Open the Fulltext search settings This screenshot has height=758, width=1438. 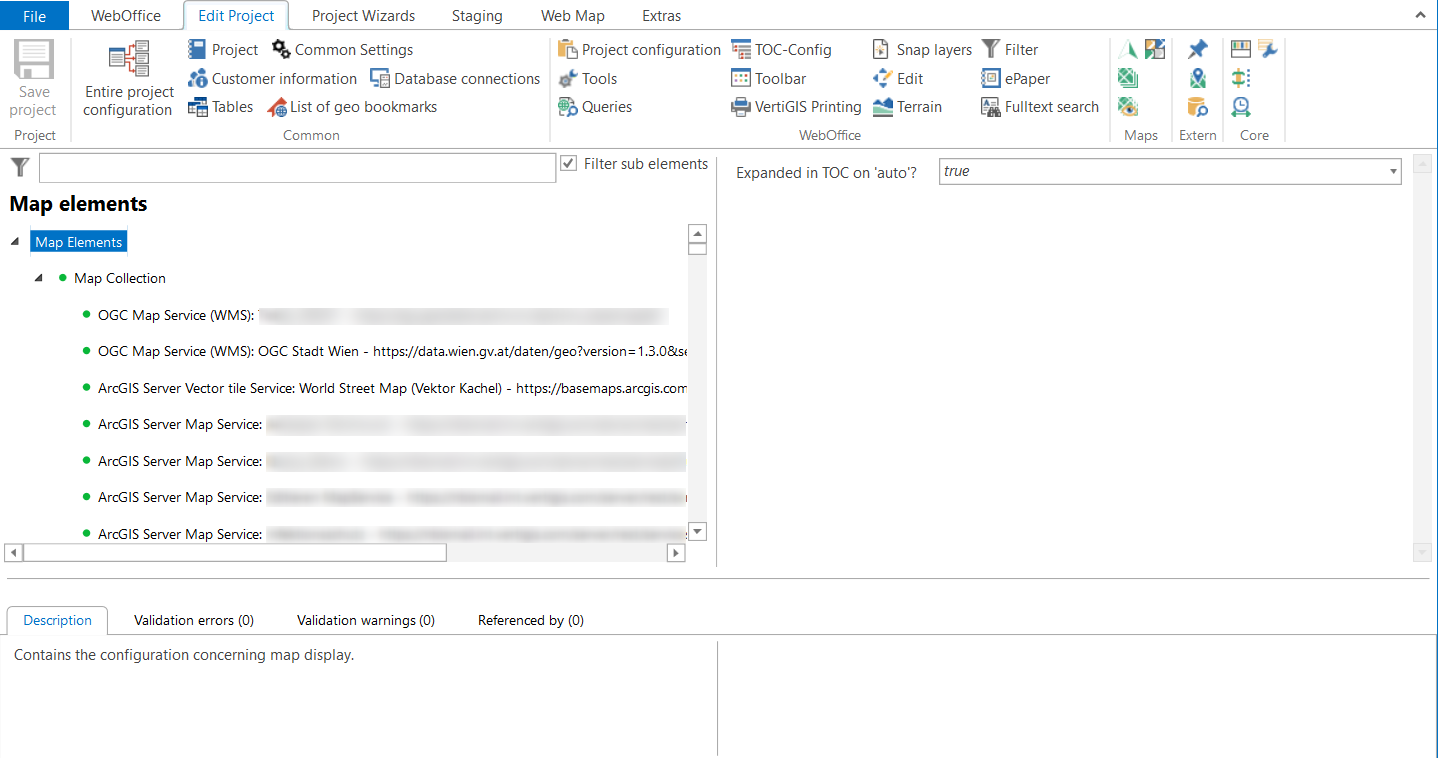point(1049,106)
